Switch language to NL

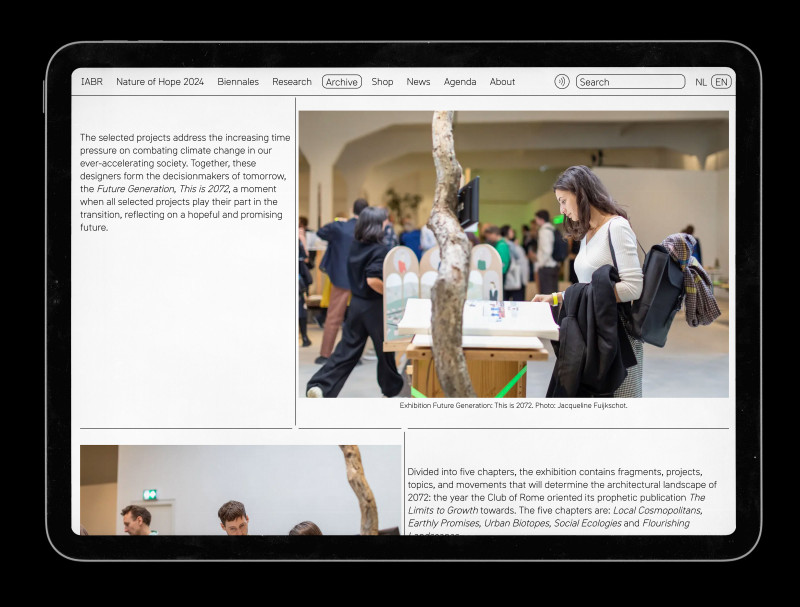[701, 82]
